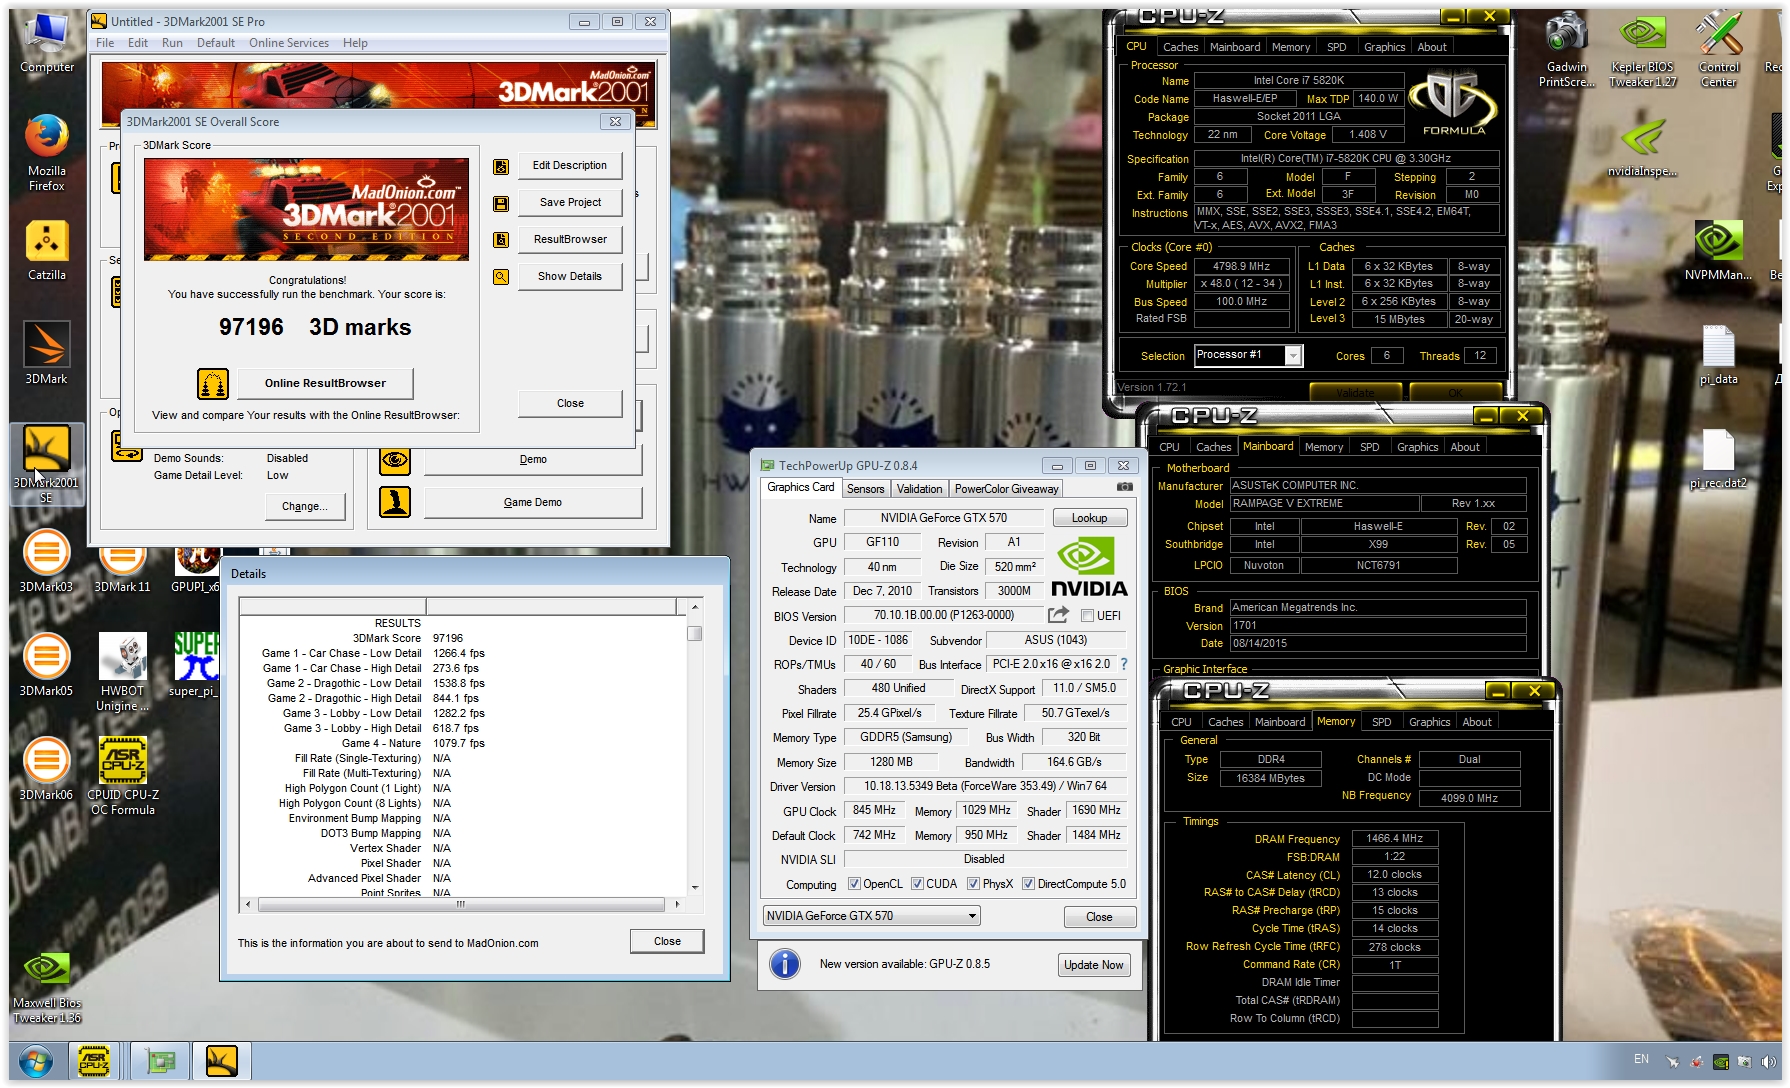Click the 3DMark2001 taskbar button
The height and width of the screenshot is (1088, 1790).
[x=221, y=1061]
